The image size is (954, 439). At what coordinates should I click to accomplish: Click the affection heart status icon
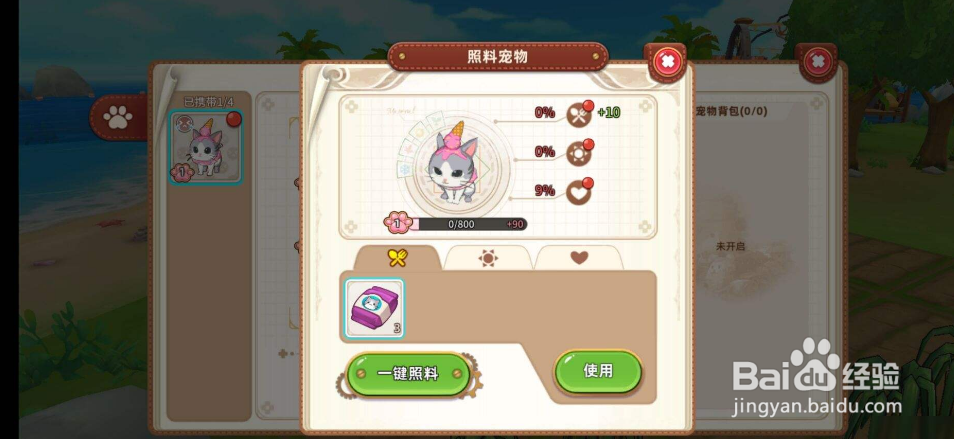coord(578,192)
